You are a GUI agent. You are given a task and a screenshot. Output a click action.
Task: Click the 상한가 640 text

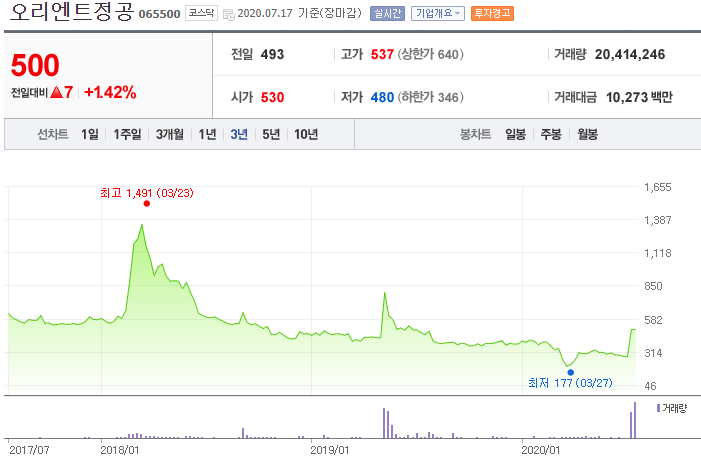431,55
